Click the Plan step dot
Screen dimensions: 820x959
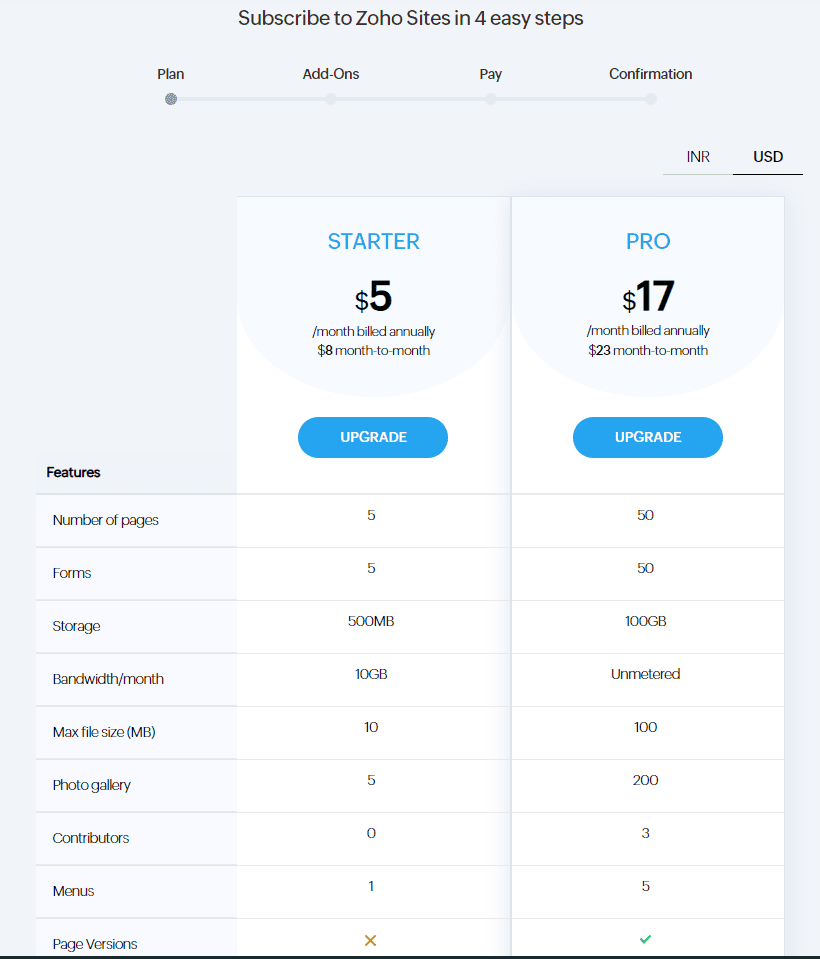coord(171,99)
